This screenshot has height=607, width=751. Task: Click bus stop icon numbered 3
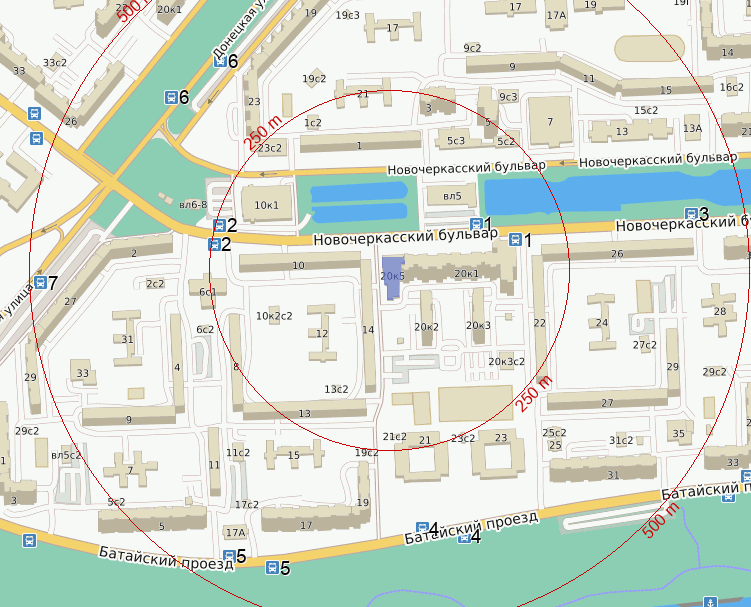[x=691, y=214]
